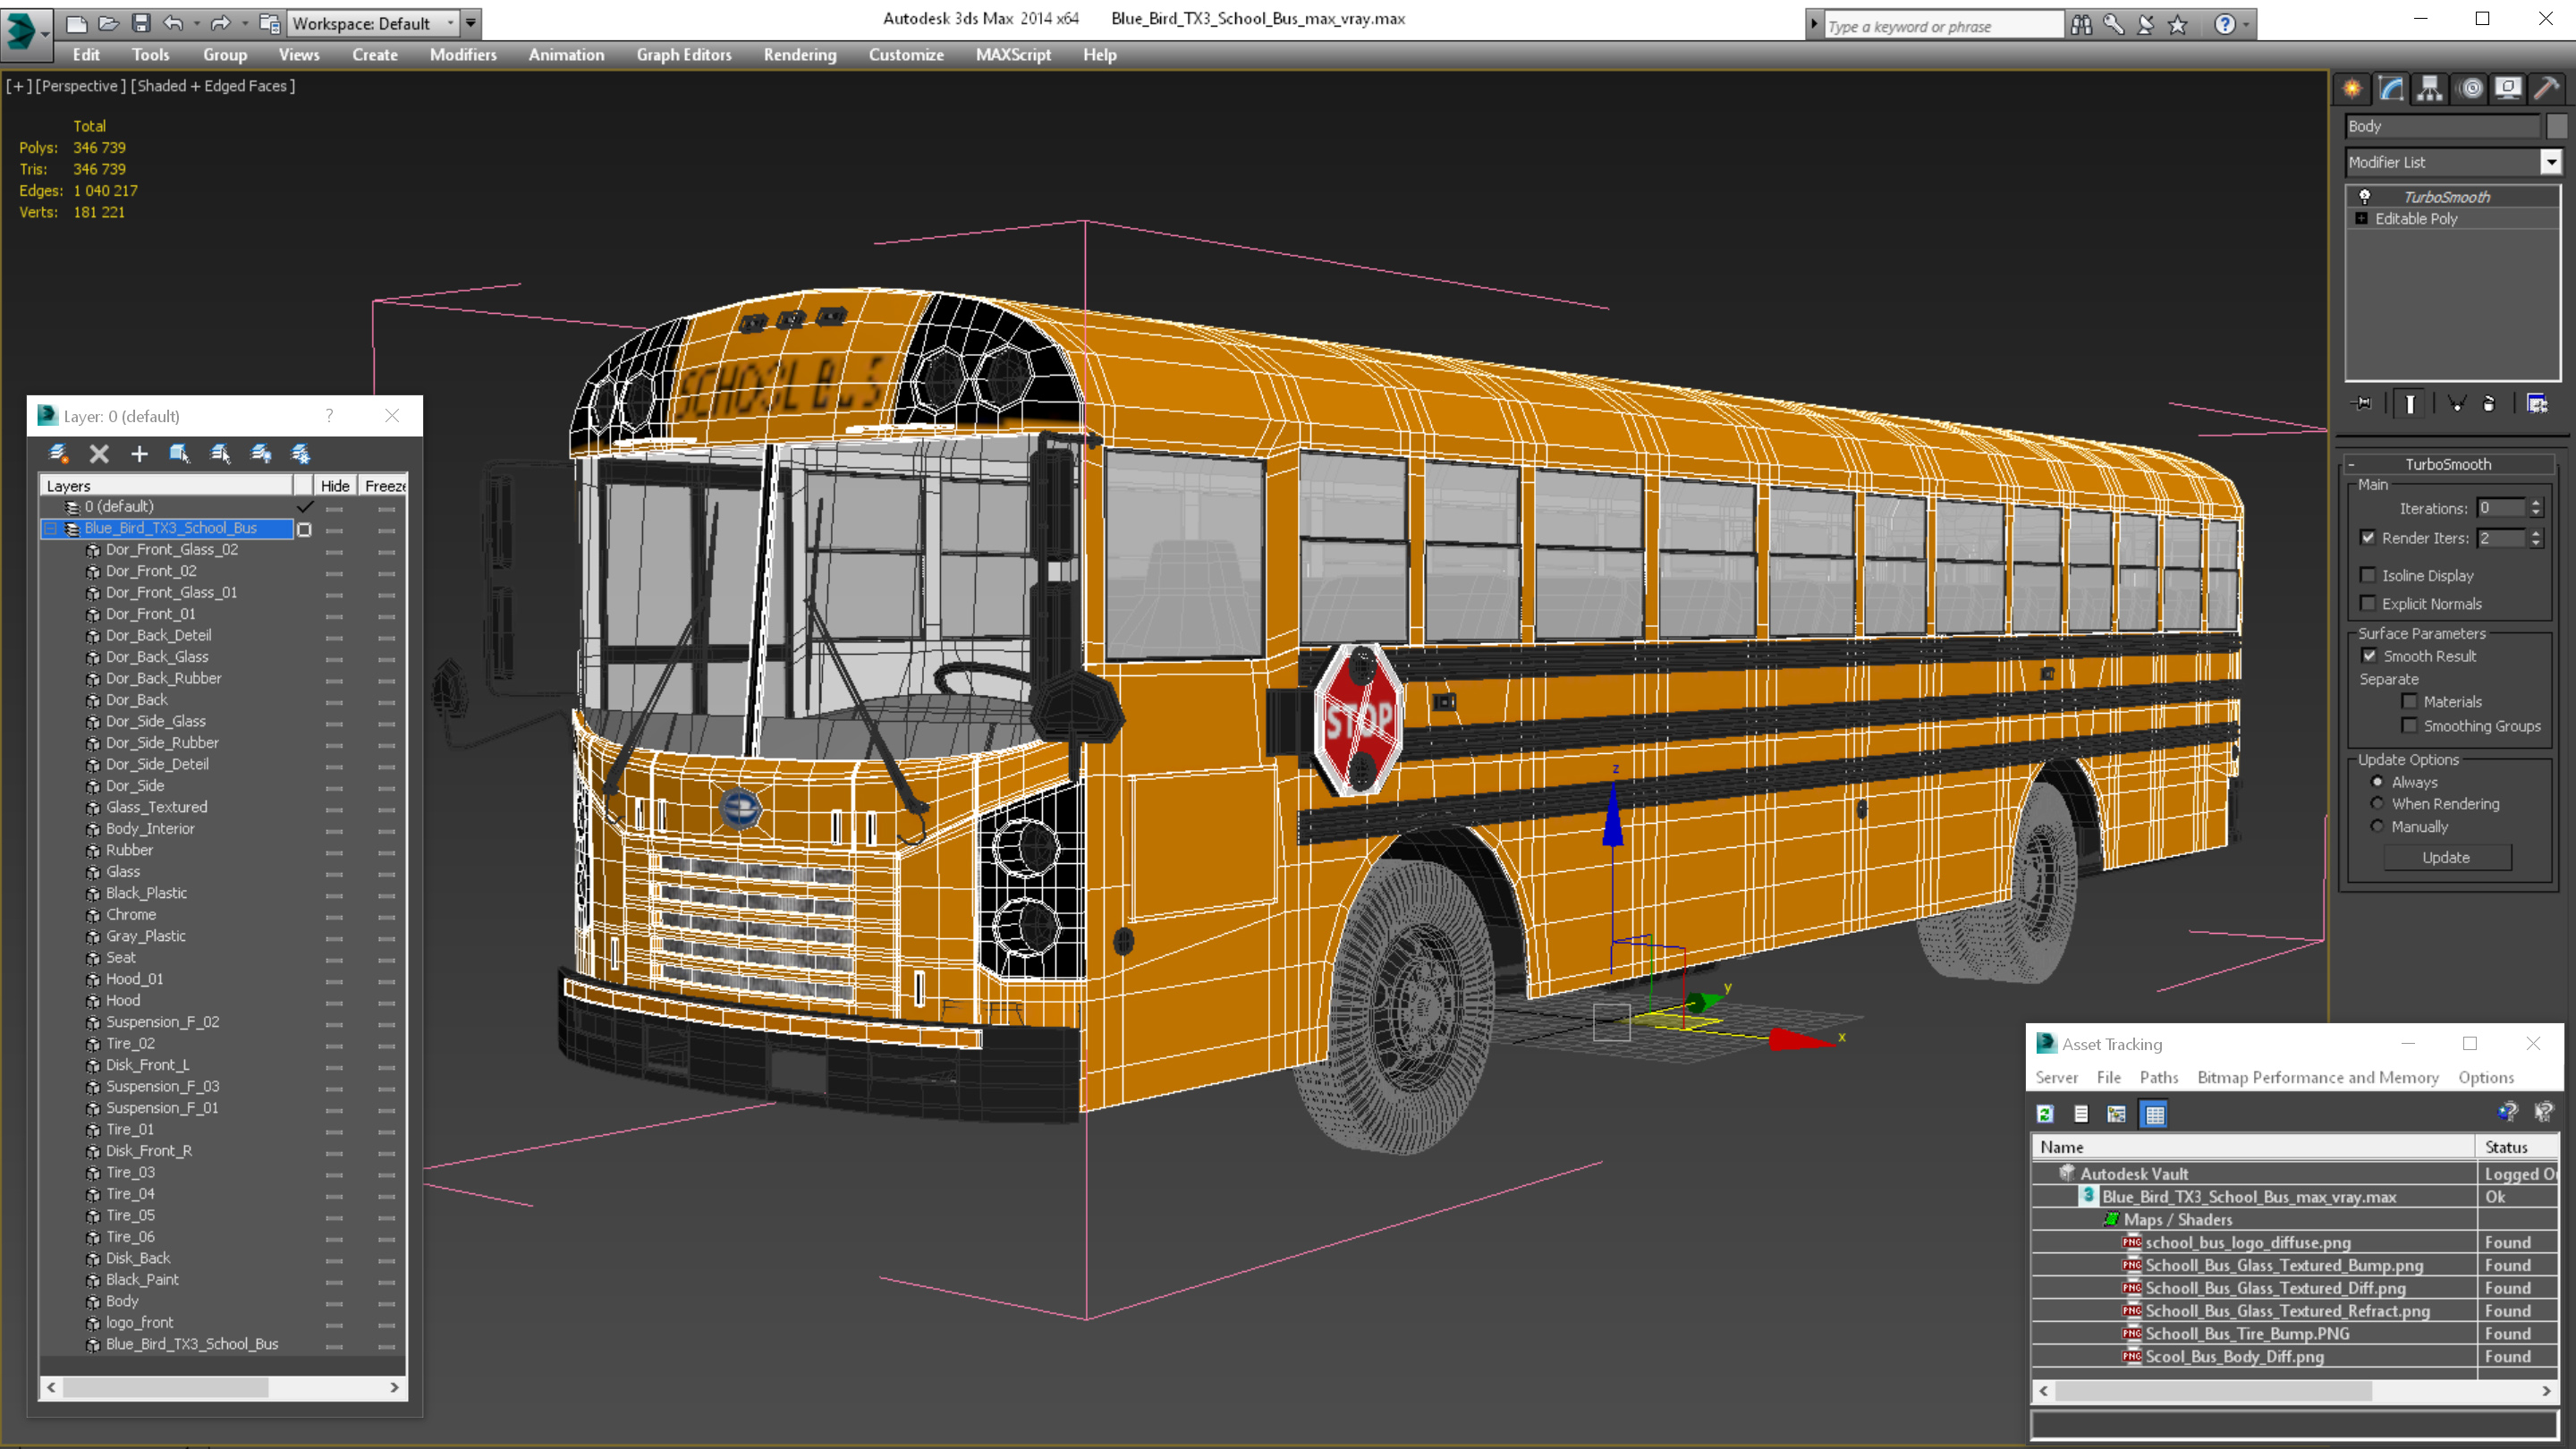Viewport: 2576px width, 1449px height.
Task: Click the tree view icon in Asset Tracking
Action: [2117, 1114]
